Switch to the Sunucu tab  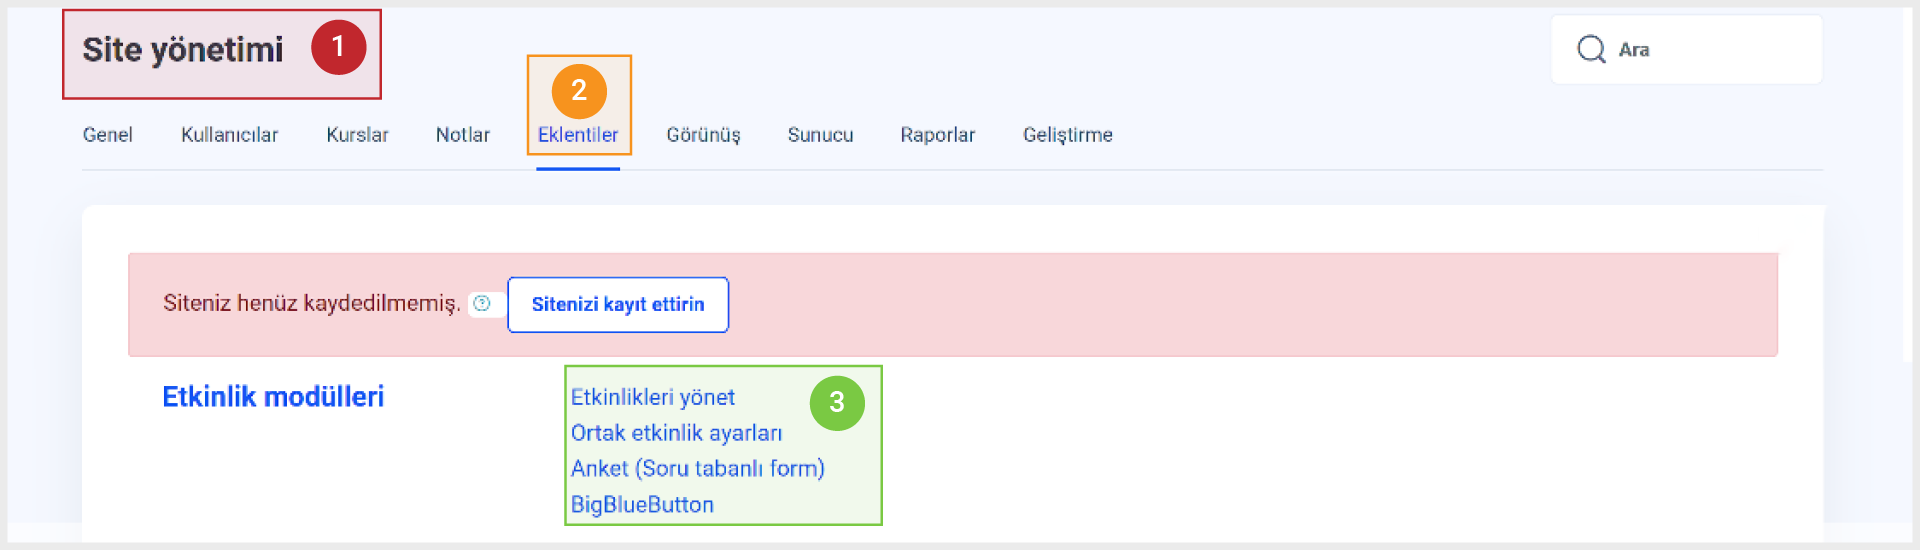(820, 135)
